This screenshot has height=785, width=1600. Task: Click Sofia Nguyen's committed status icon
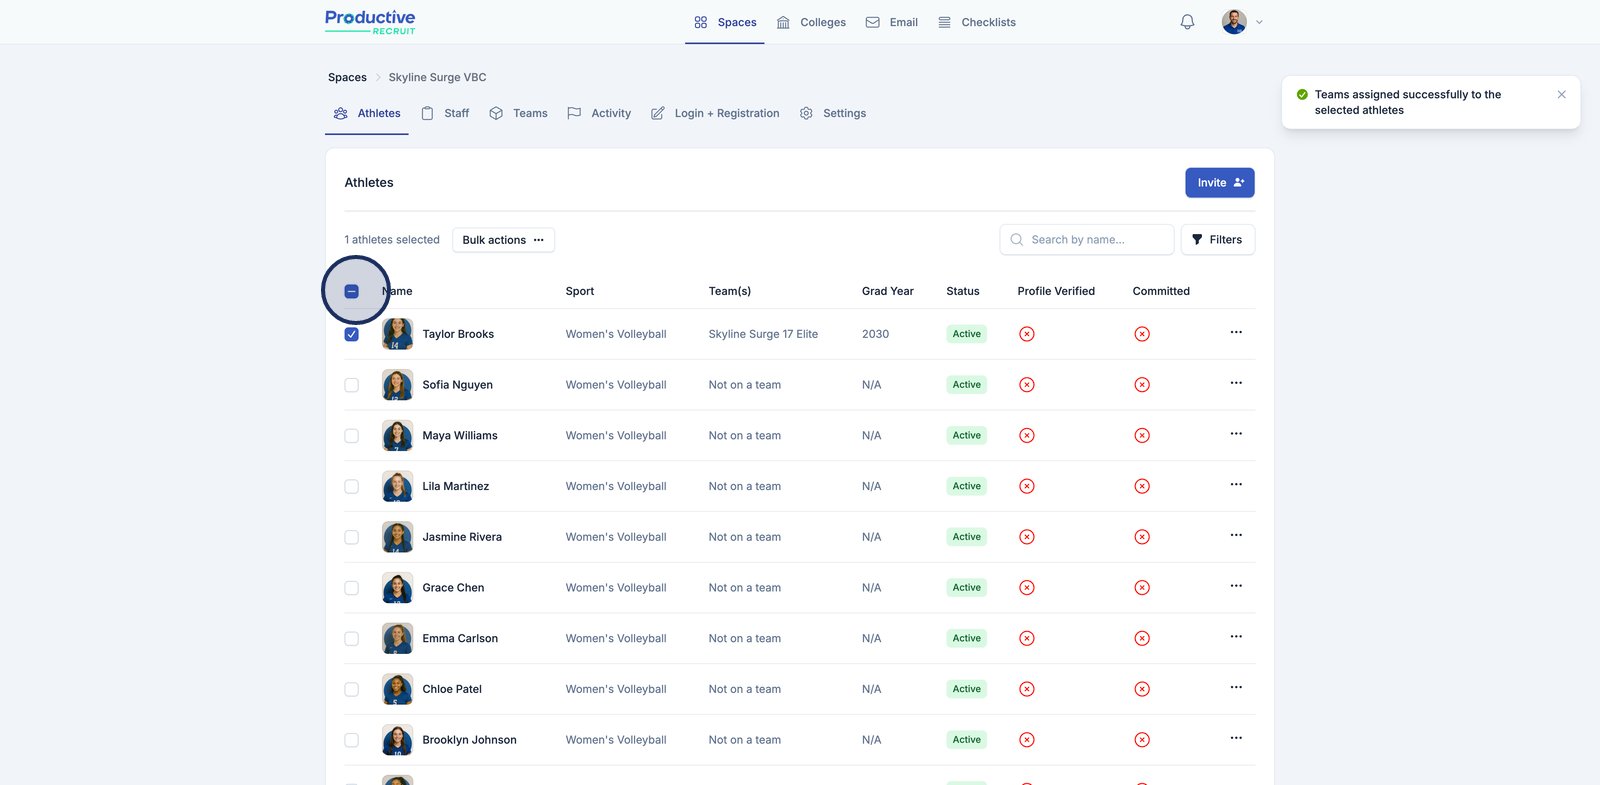(x=1142, y=385)
